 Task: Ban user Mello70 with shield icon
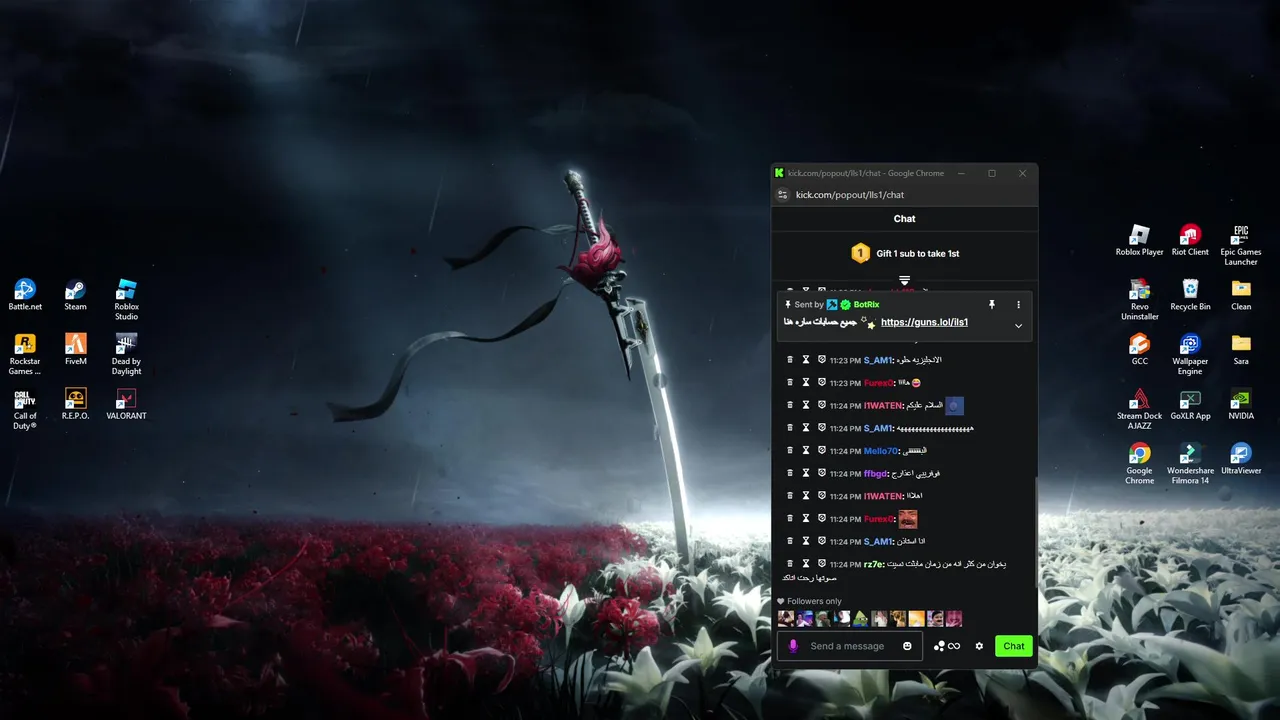(822, 450)
